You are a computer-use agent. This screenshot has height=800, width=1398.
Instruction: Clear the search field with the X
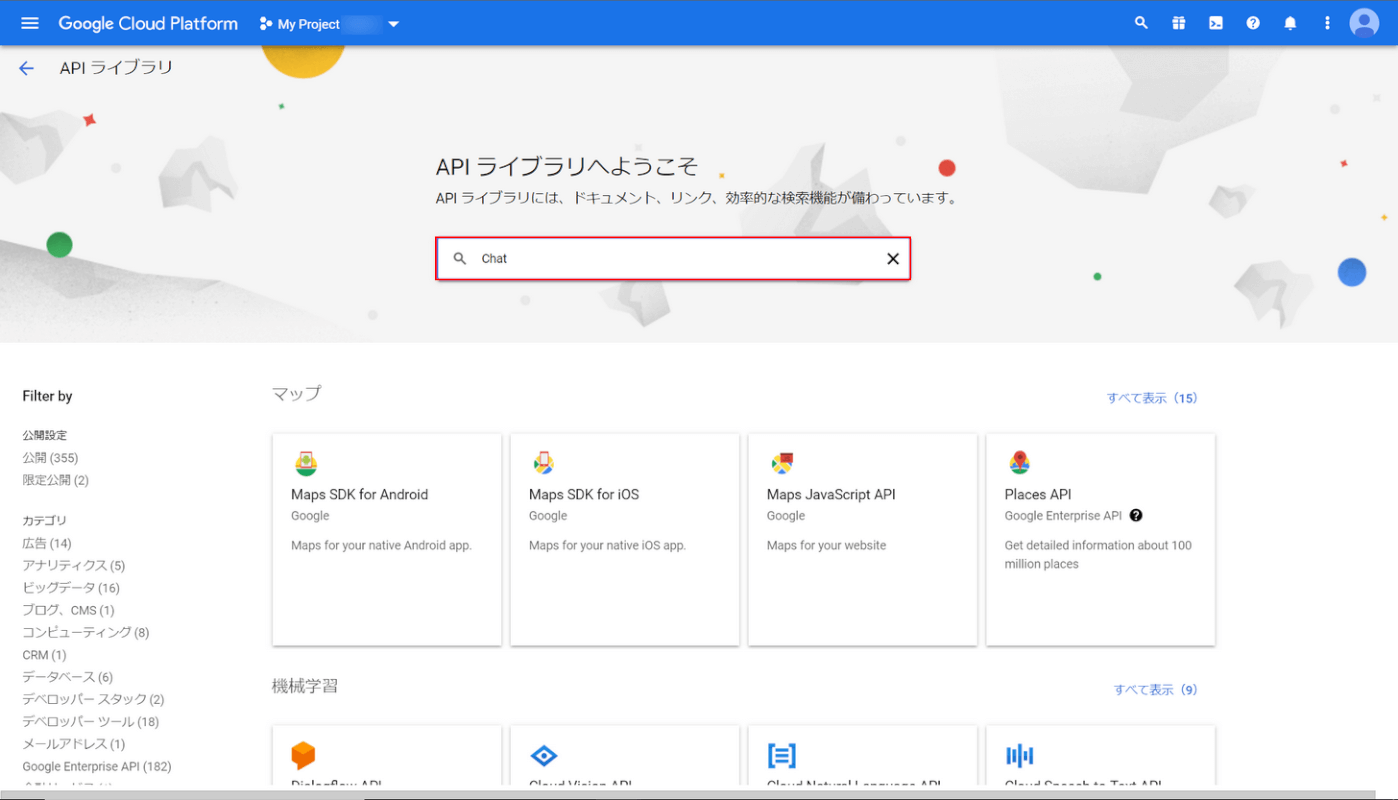(x=893, y=259)
